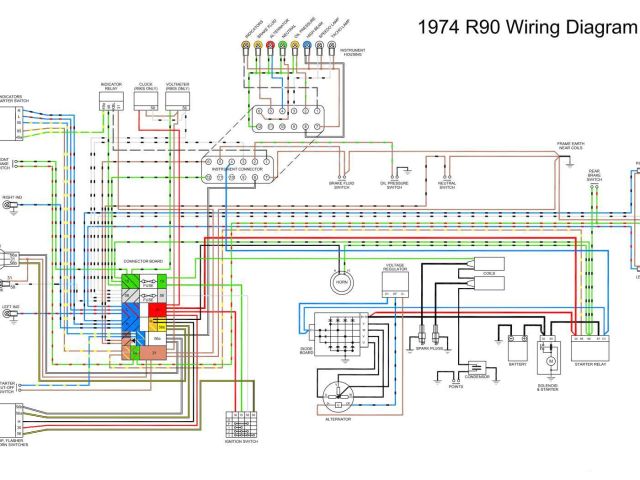The height and width of the screenshot is (480, 640).
Task: Select the Instrument Connector block
Action: pos(236,164)
